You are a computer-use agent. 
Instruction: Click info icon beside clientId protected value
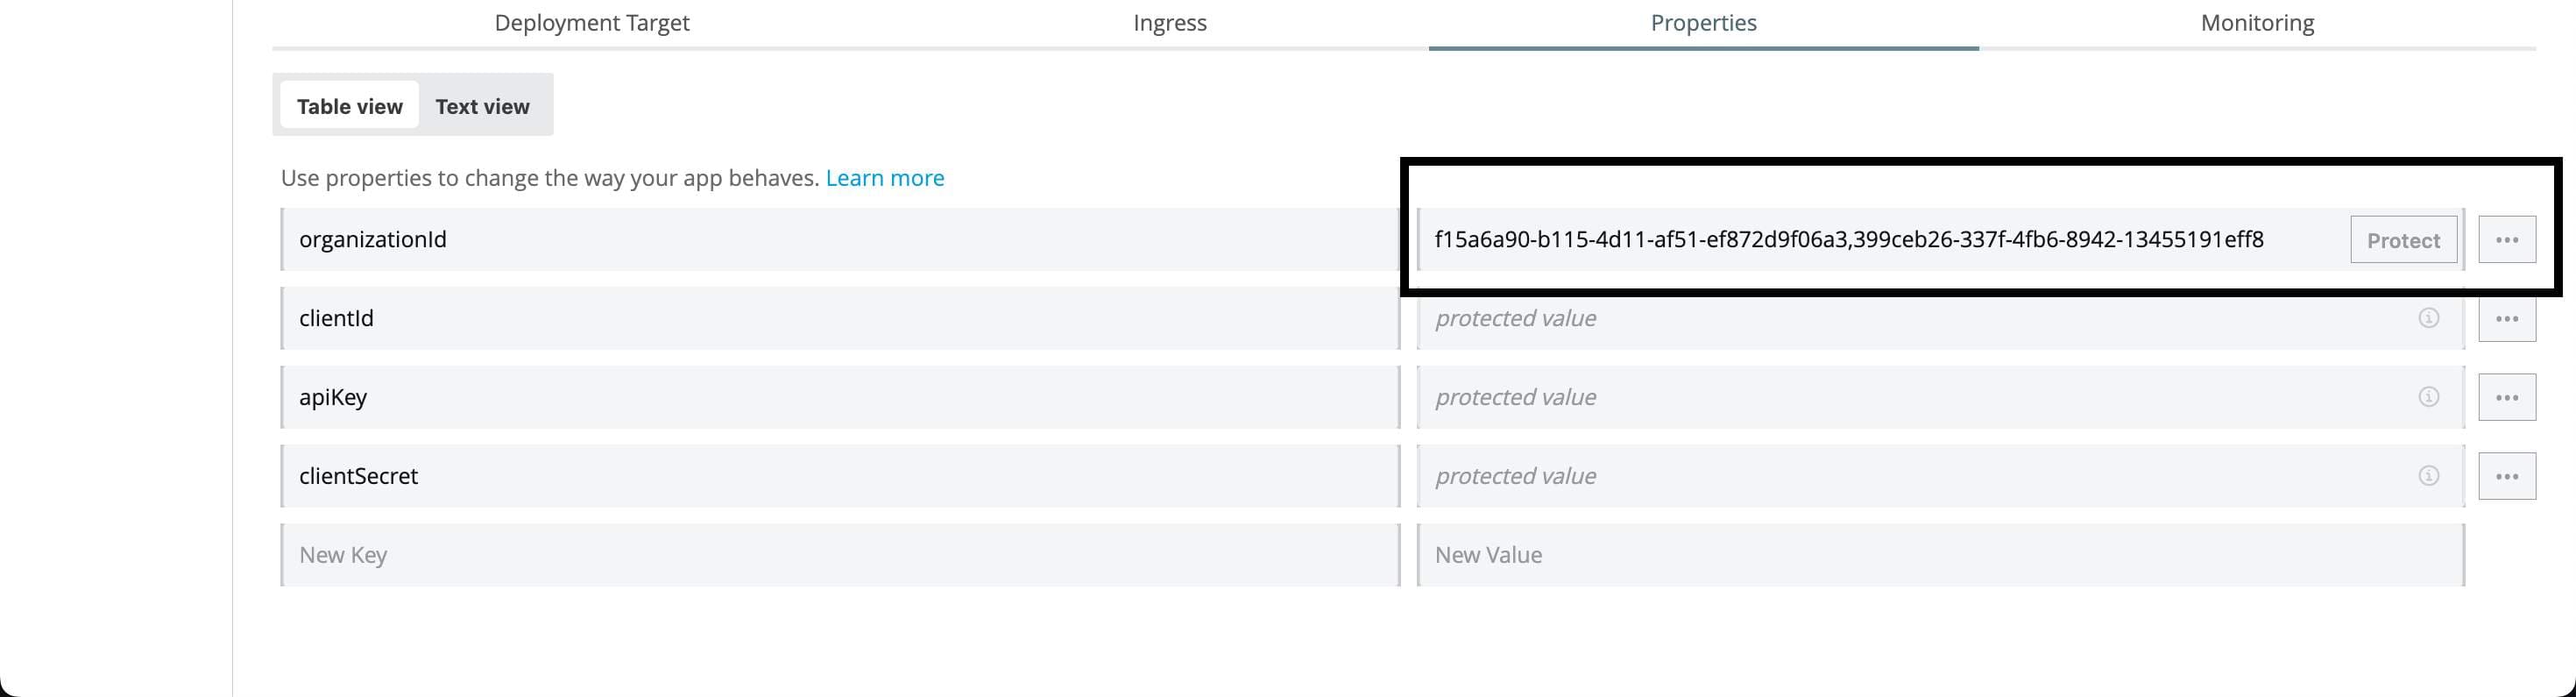click(x=2430, y=318)
